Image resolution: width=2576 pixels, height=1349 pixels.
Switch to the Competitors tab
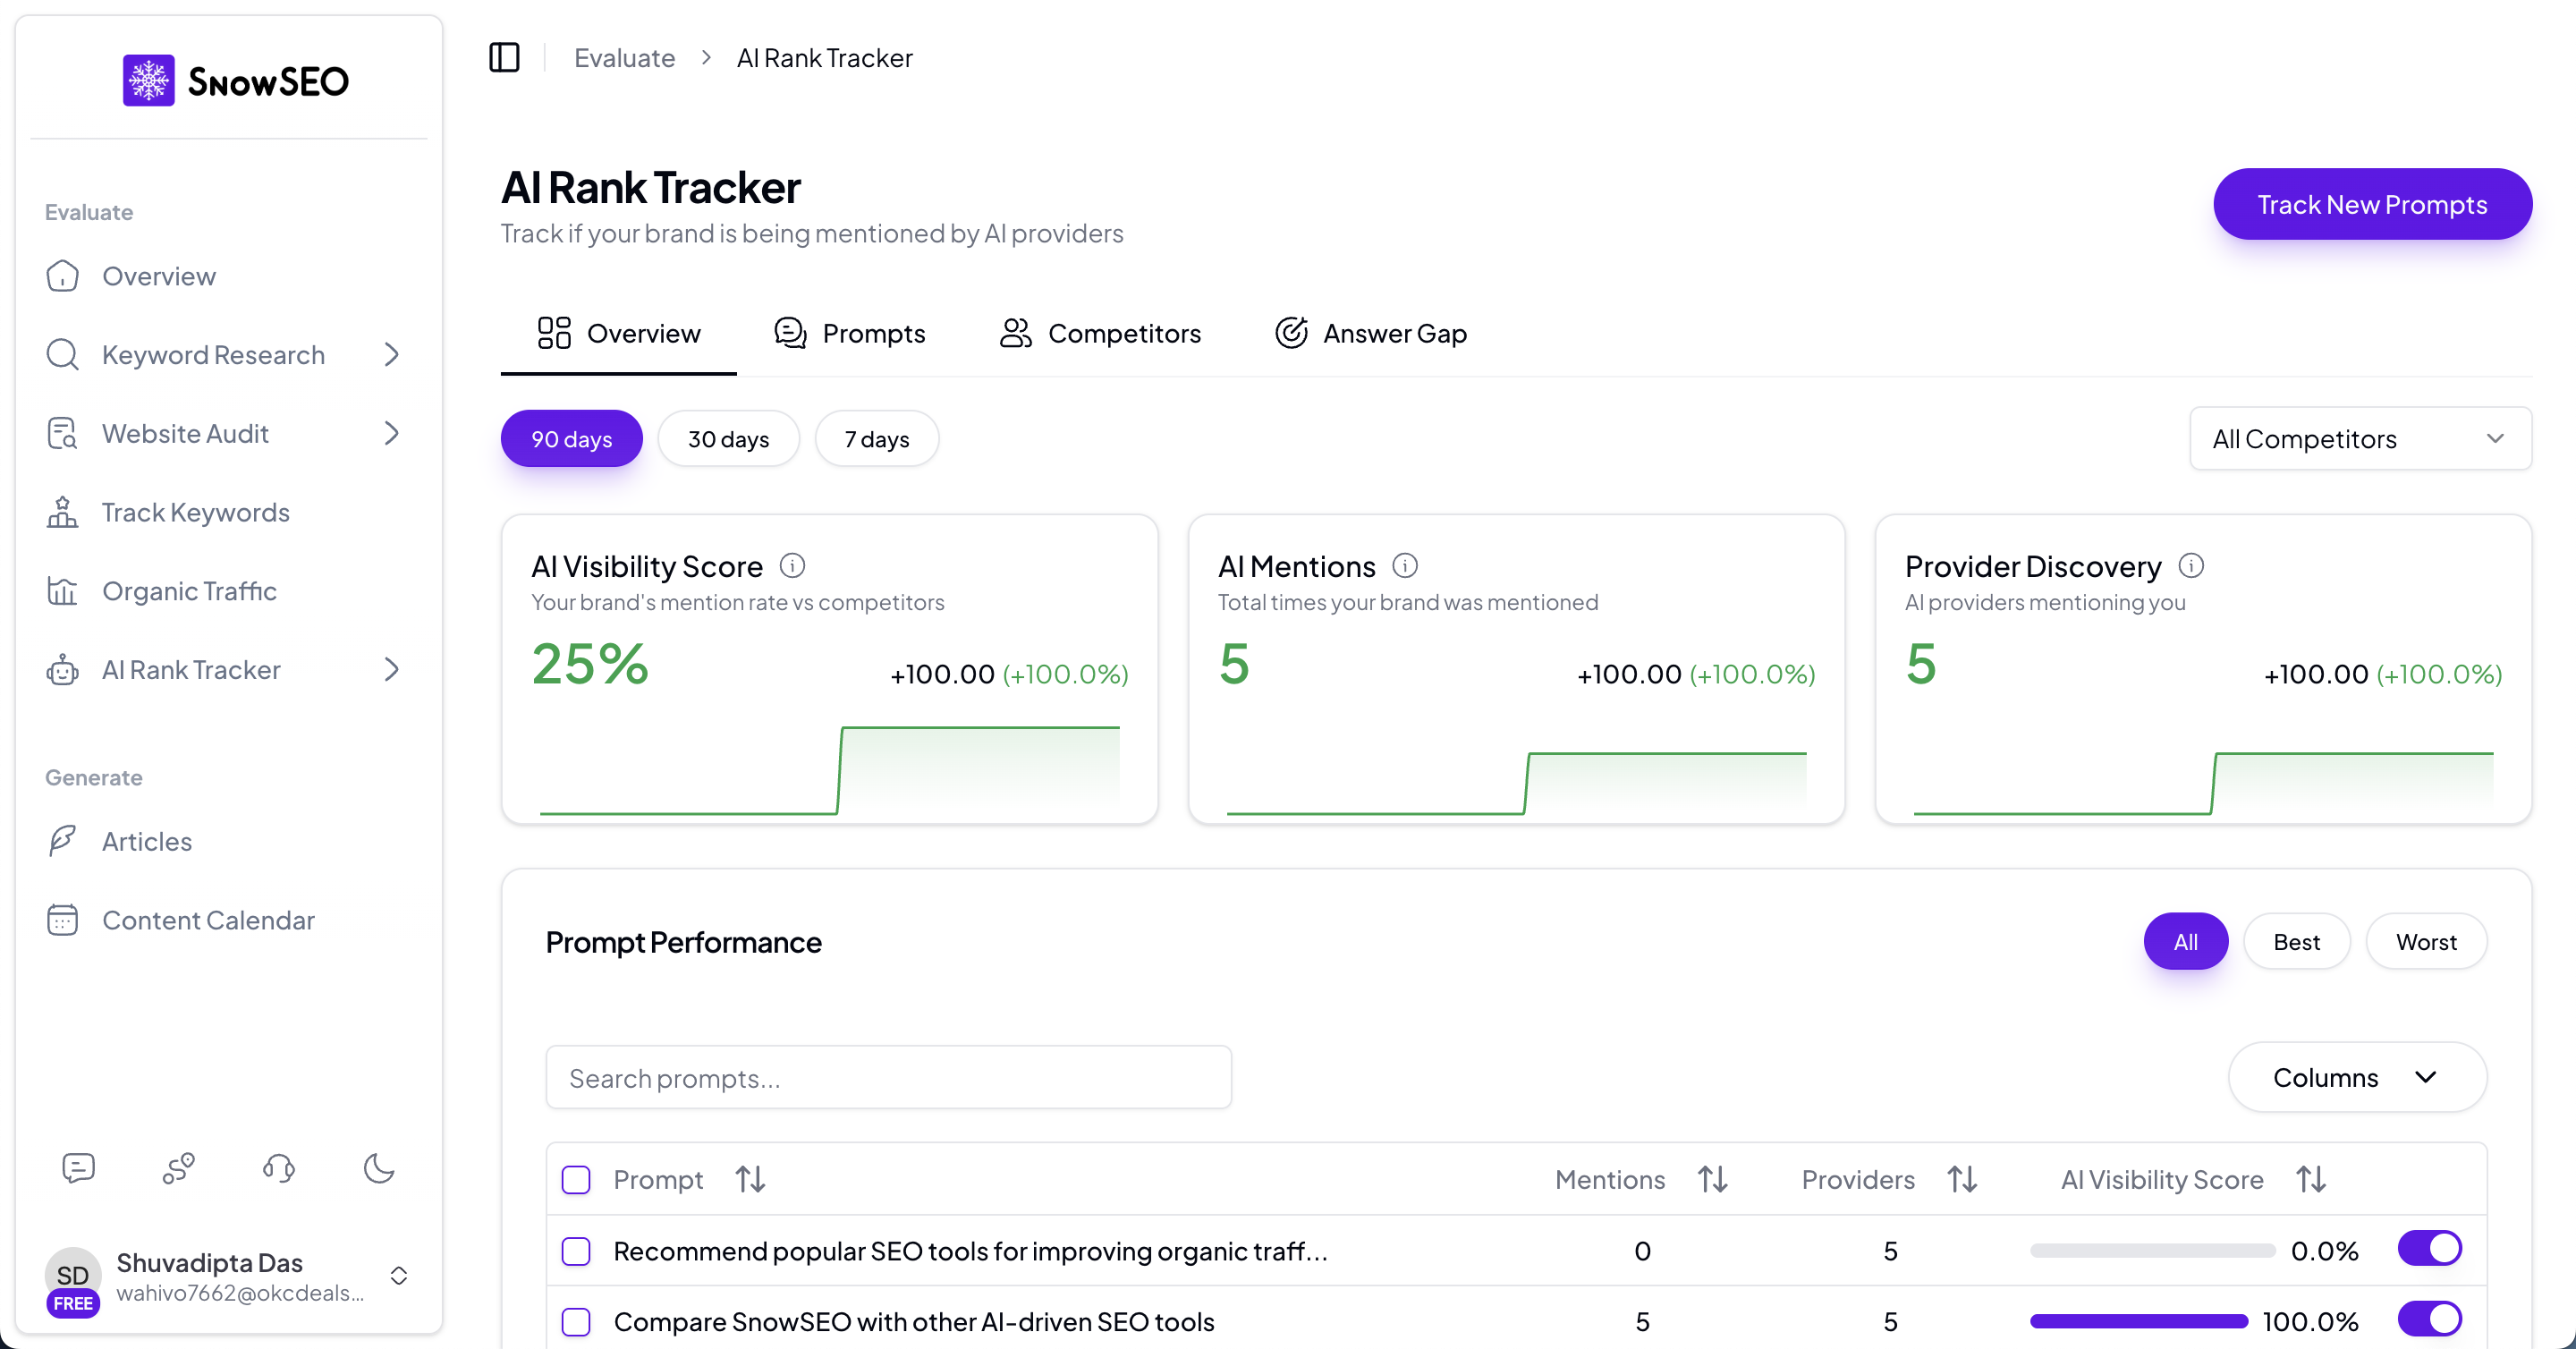[1100, 333]
